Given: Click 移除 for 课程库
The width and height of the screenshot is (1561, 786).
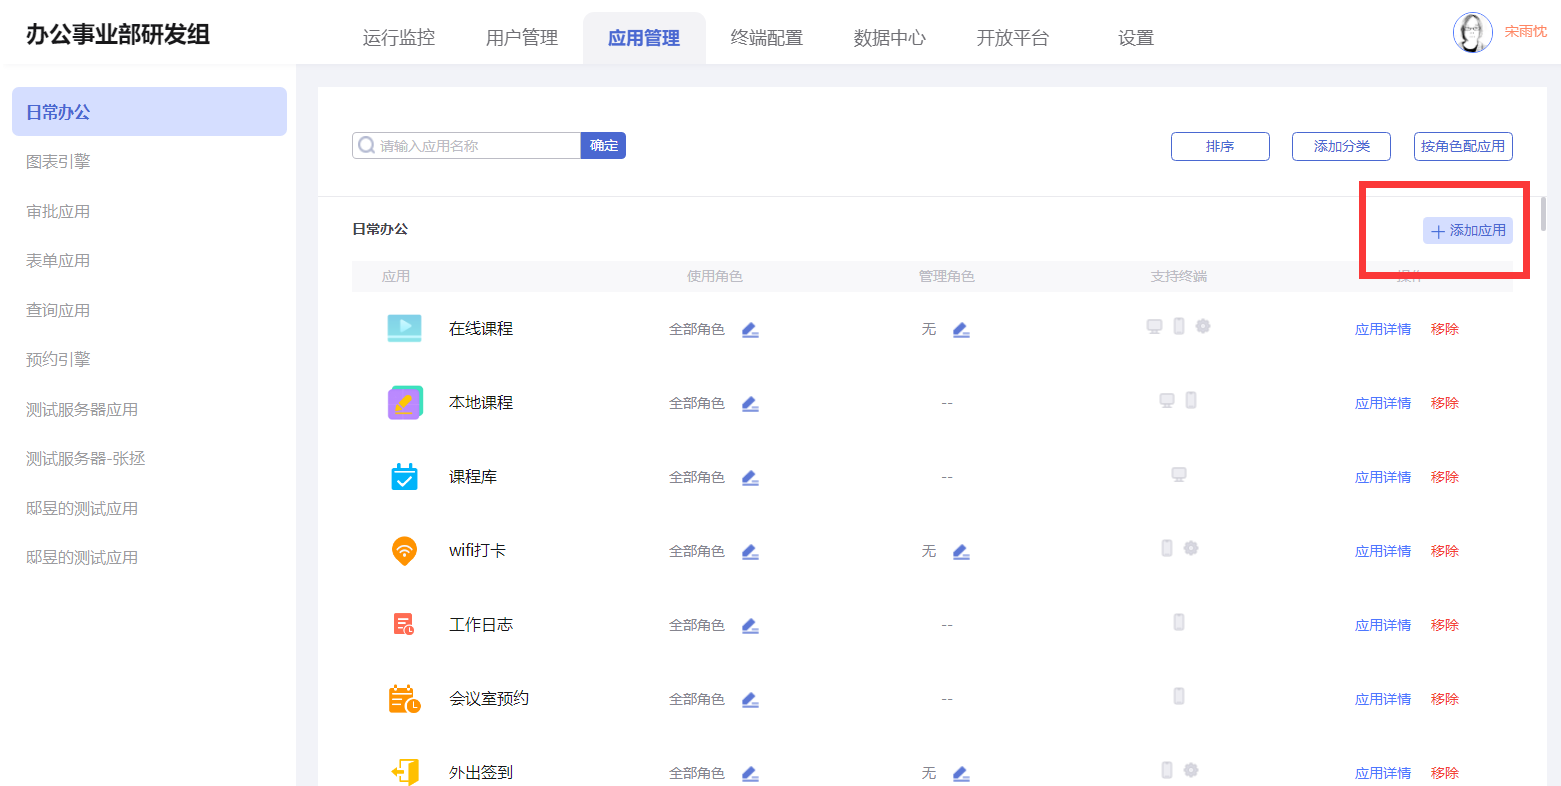Looking at the screenshot, I should tap(1444, 478).
